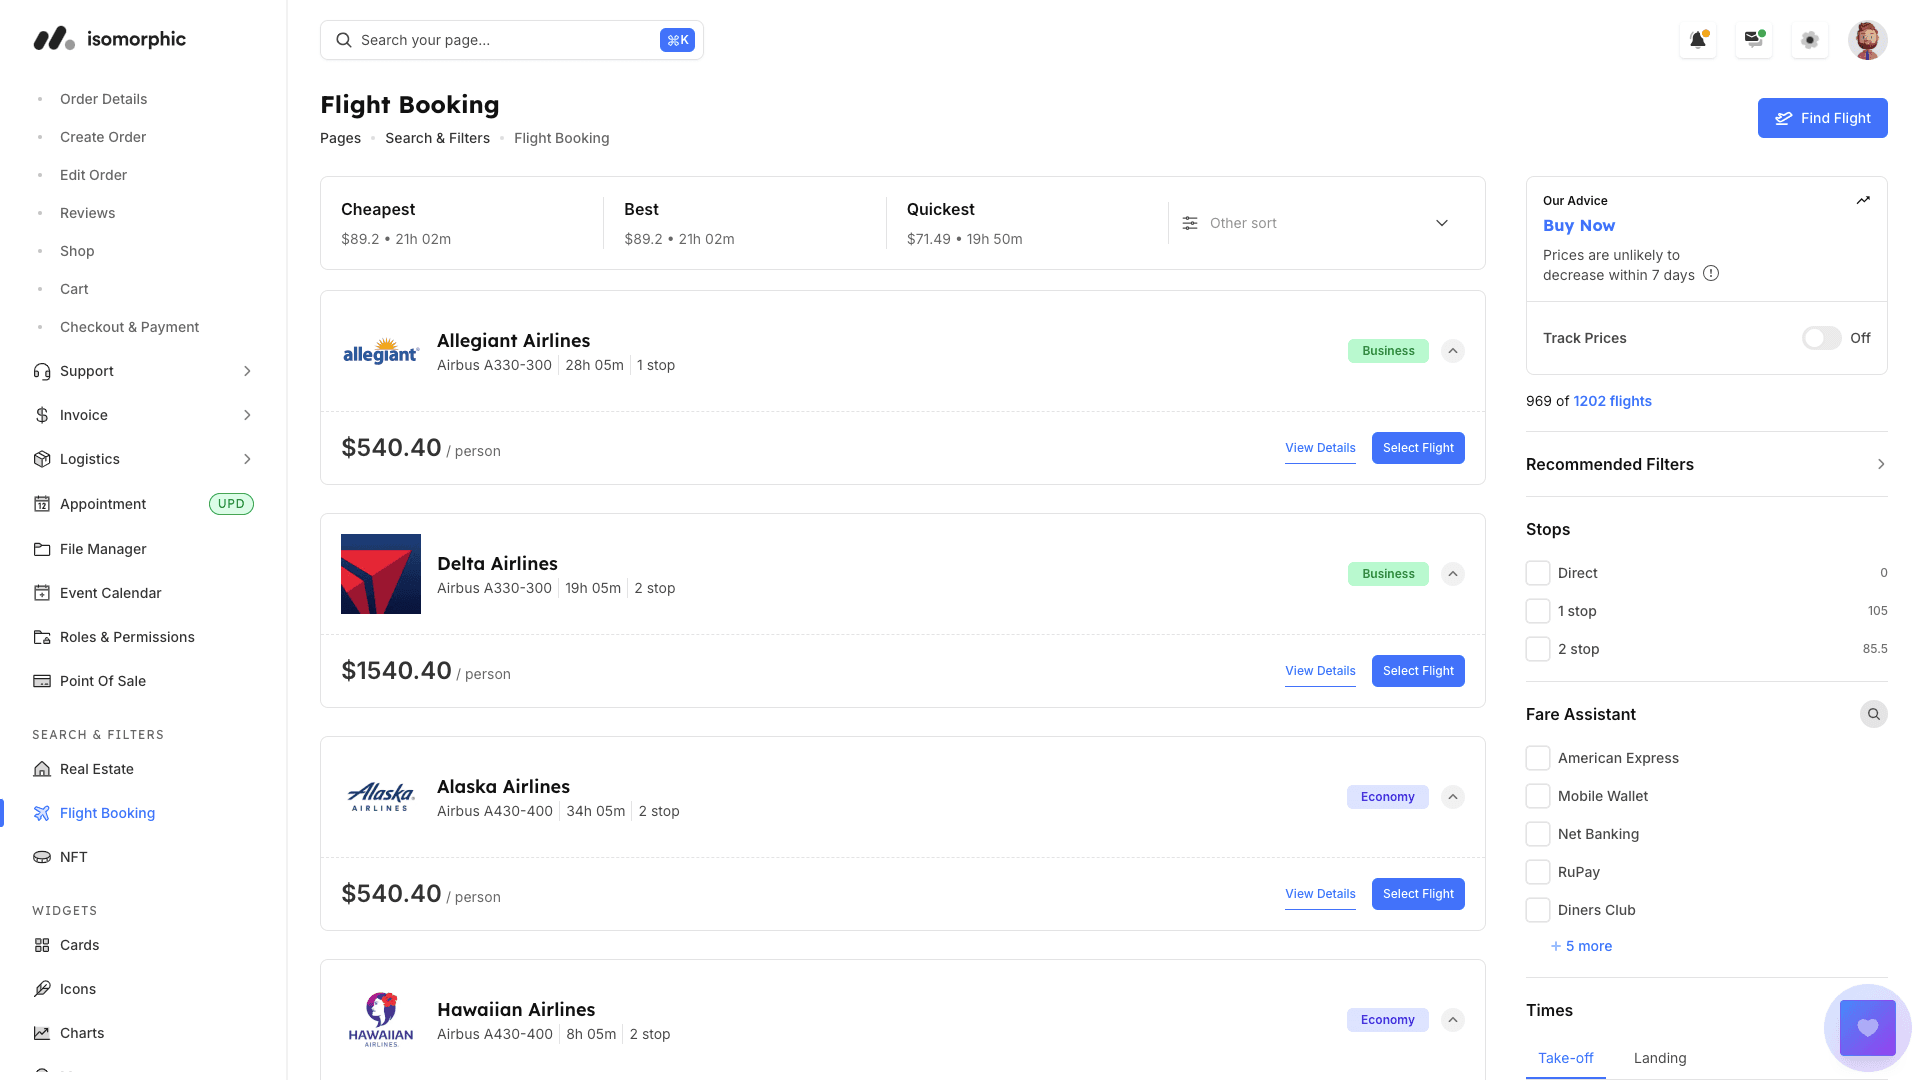This screenshot has height=1080, width=1920.
Task: Click the Charts graph icon
Action: pos(42,1033)
